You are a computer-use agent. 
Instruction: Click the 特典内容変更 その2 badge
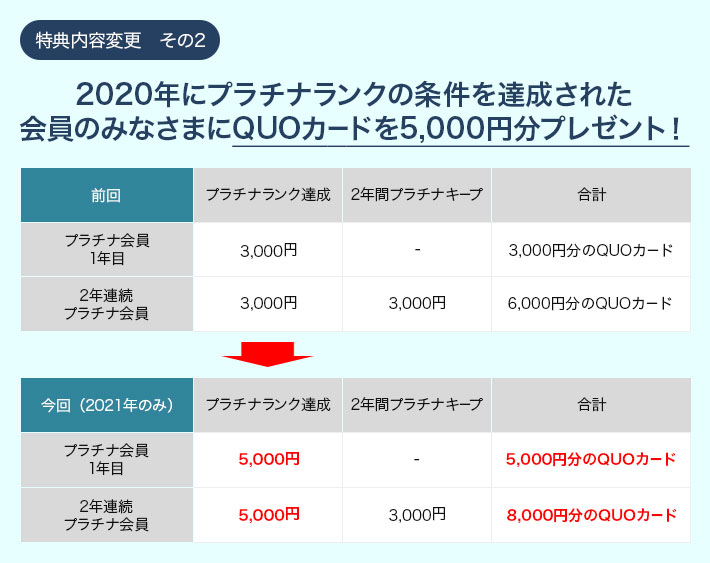120,40
